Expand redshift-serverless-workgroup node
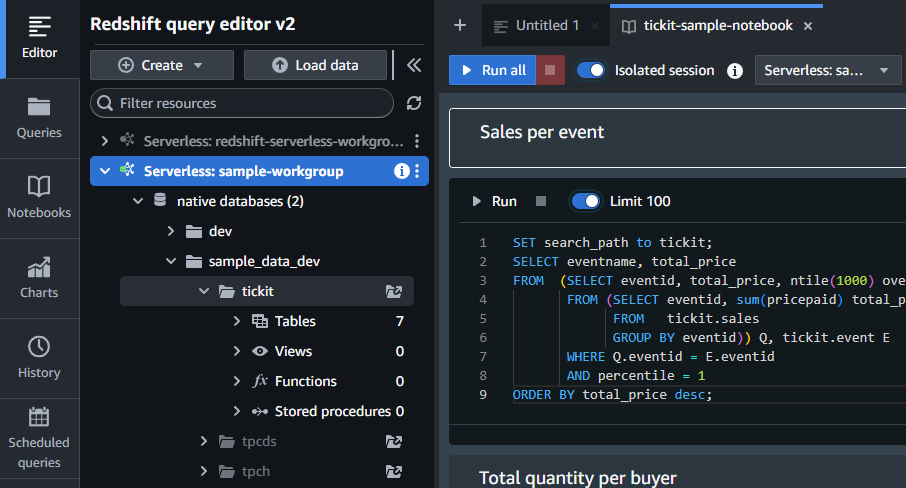This screenshot has width=906, height=488. click(x=105, y=141)
